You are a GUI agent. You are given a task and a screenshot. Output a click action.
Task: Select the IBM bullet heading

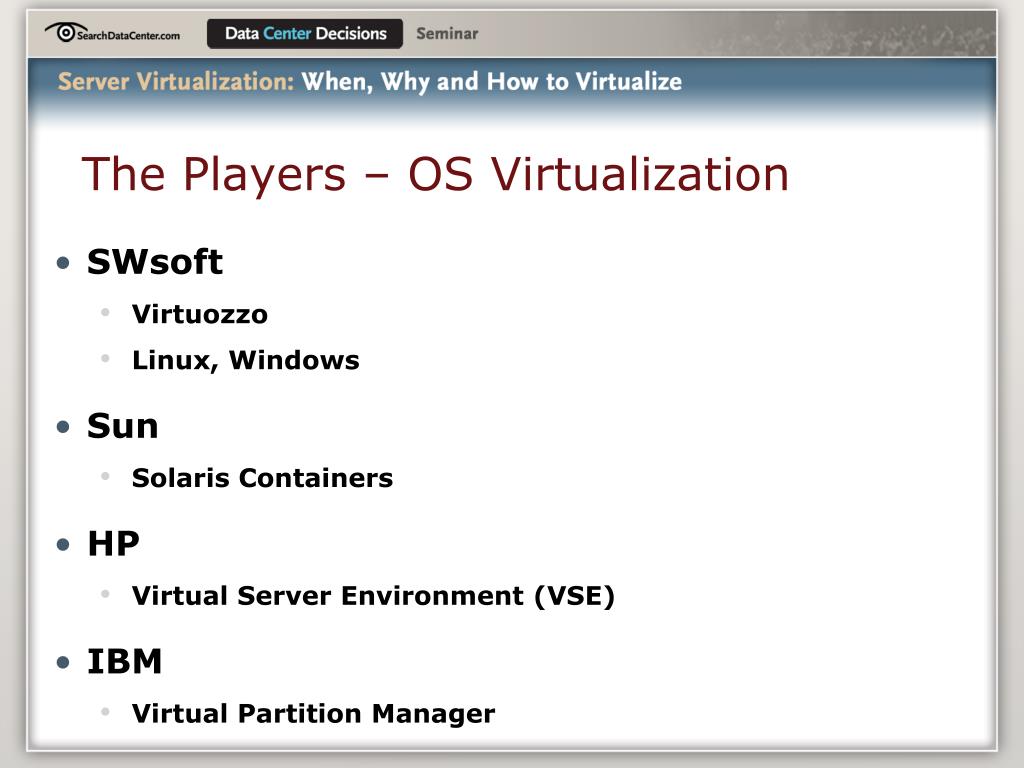(125, 662)
